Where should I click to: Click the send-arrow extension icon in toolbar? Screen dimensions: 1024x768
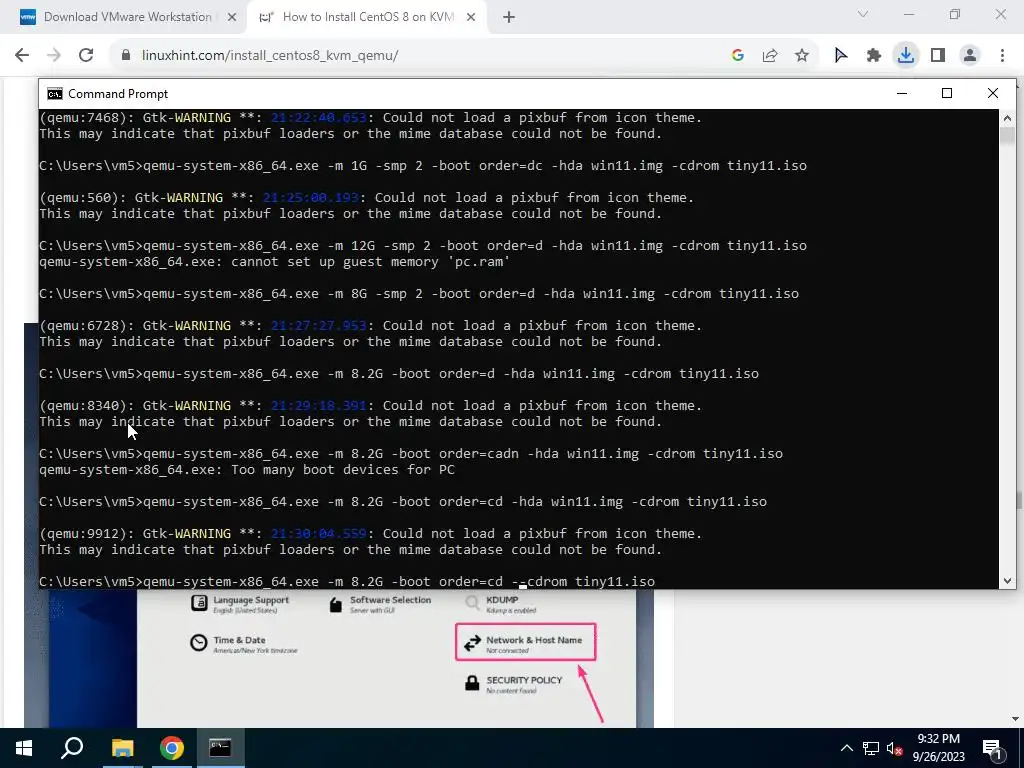pos(841,56)
